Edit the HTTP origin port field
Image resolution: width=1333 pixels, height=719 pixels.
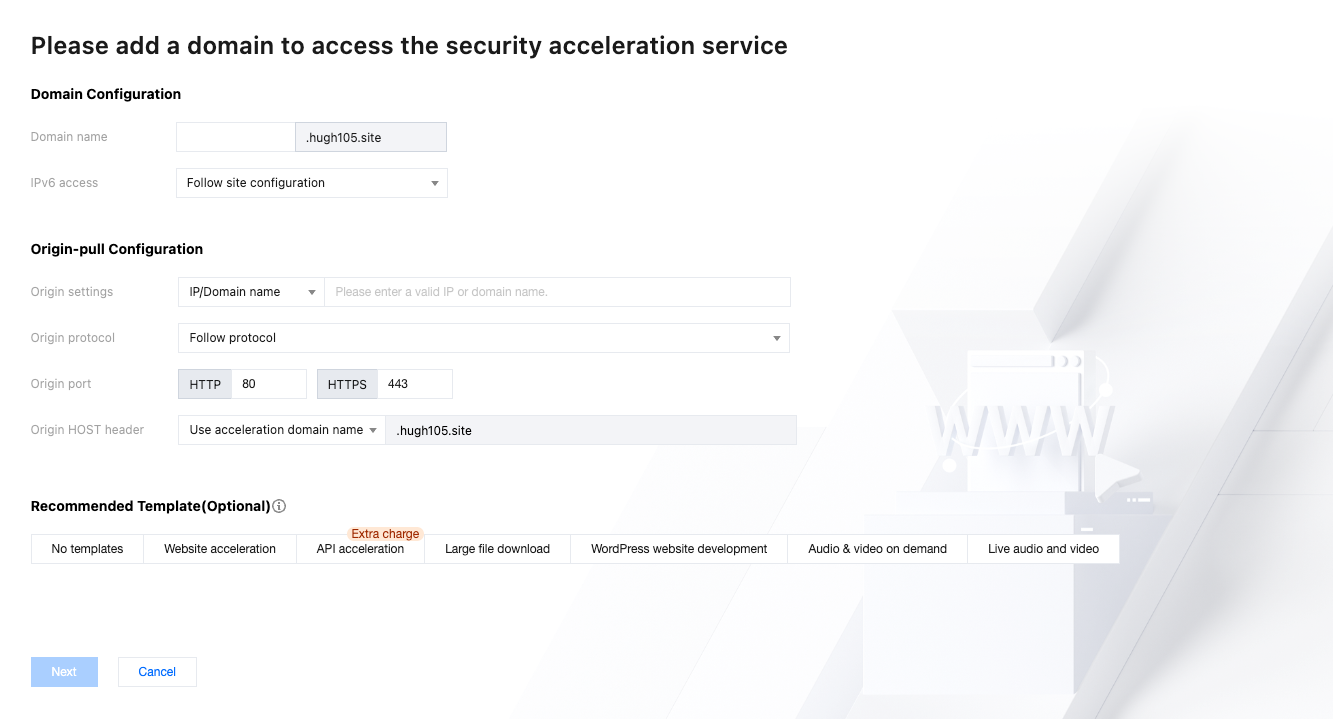268,384
